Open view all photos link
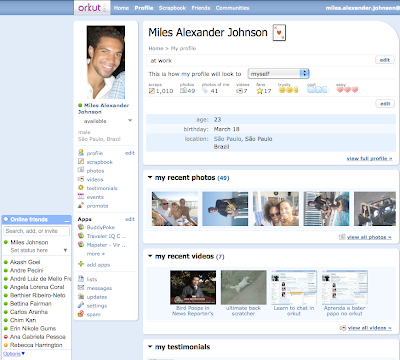Image resolution: width=400 pixels, height=360 pixels. pyautogui.click(x=369, y=237)
